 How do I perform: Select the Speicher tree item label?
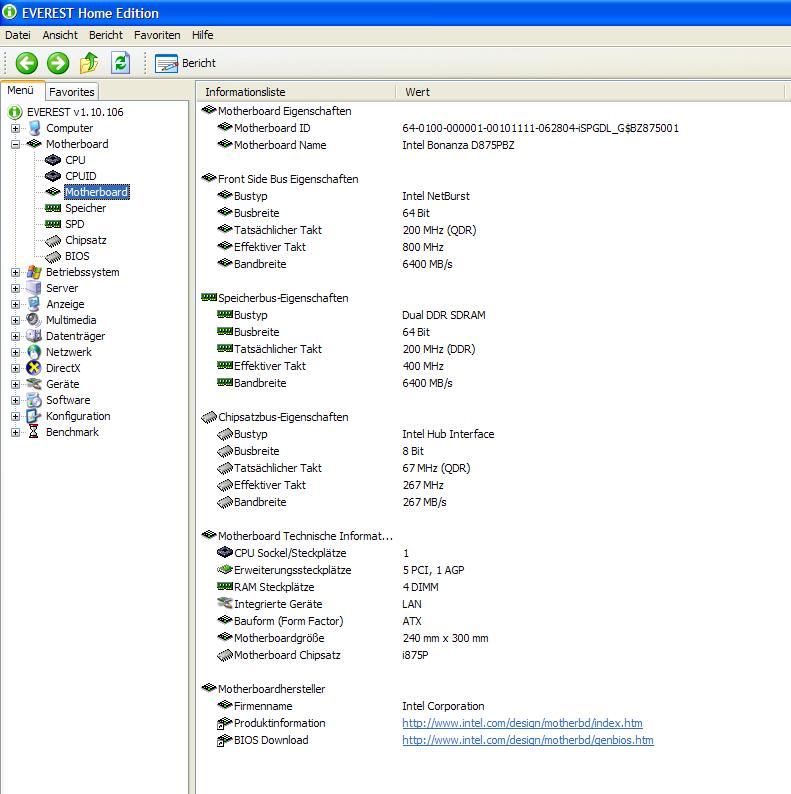pos(86,208)
